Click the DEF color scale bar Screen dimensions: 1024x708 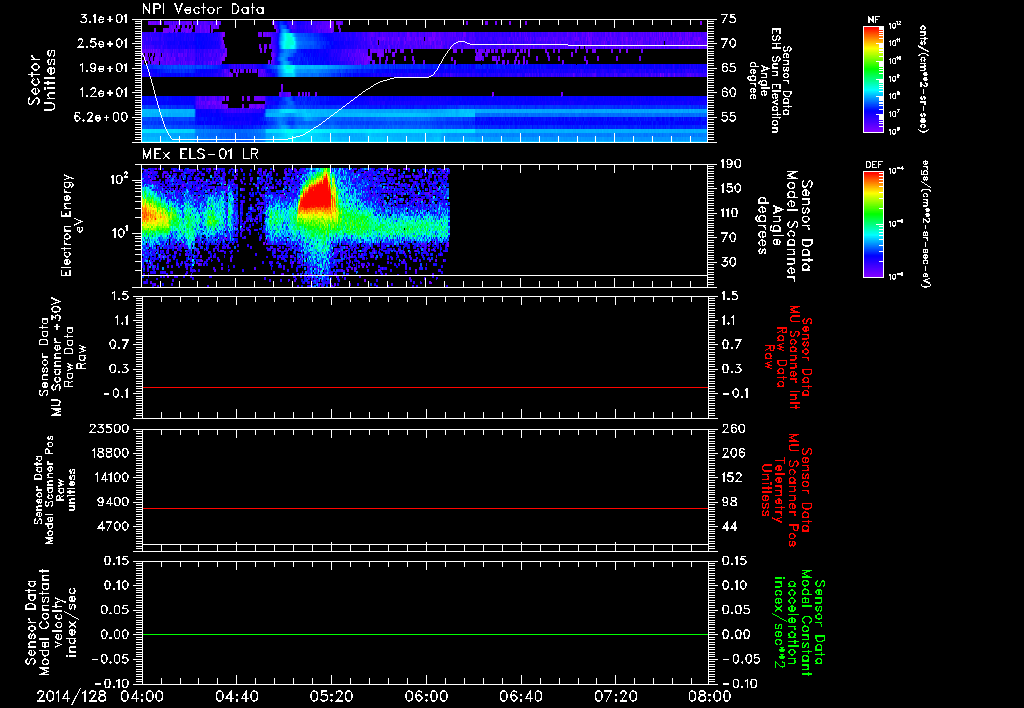click(x=874, y=223)
